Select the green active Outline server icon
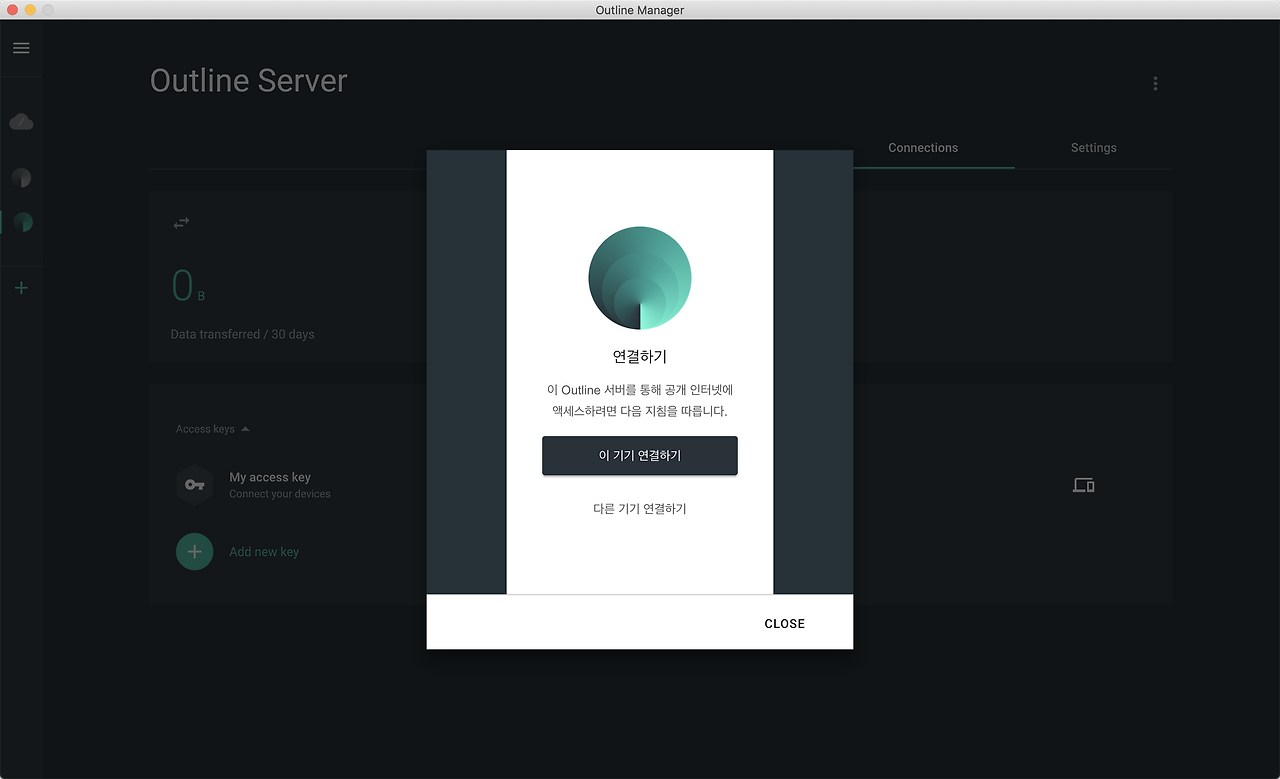The width and height of the screenshot is (1280, 779). coord(22,222)
